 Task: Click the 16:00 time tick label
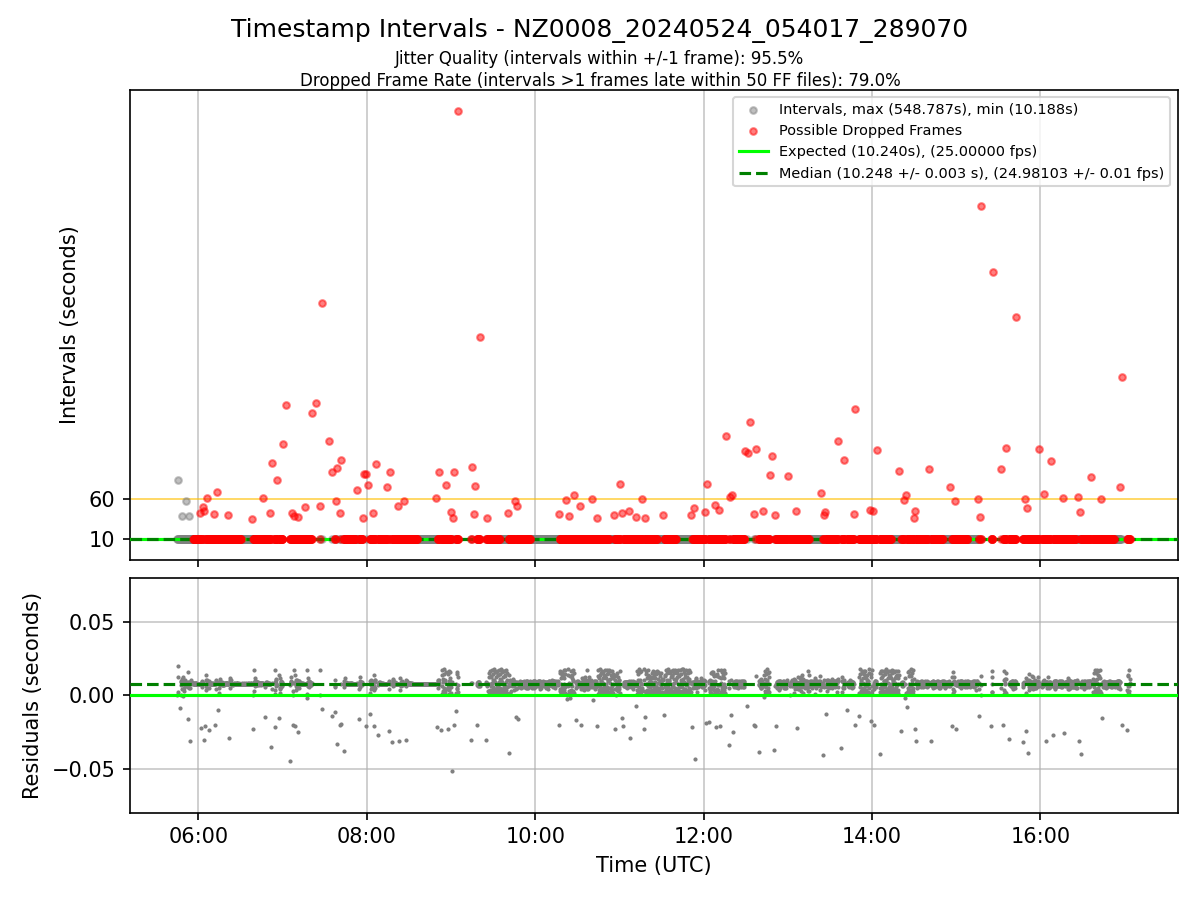[1041, 834]
